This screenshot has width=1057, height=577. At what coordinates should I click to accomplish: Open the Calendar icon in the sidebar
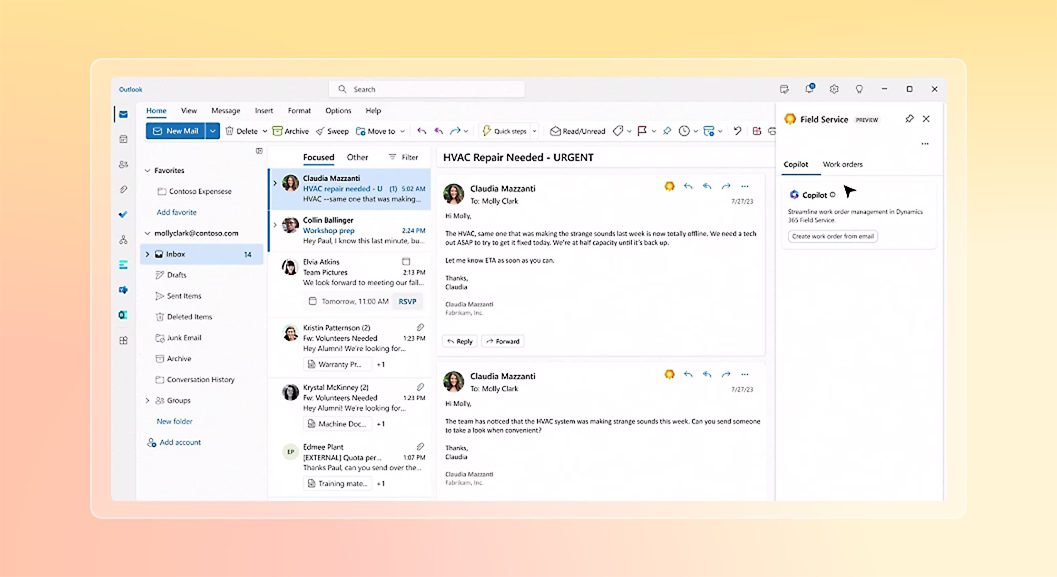(123, 140)
